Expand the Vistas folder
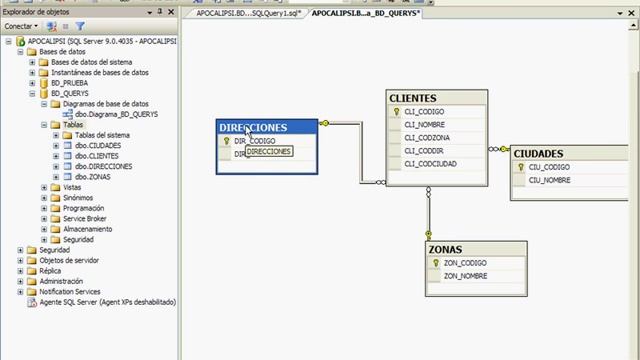Viewport: 640px width, 360px height. tap(44, 187)
